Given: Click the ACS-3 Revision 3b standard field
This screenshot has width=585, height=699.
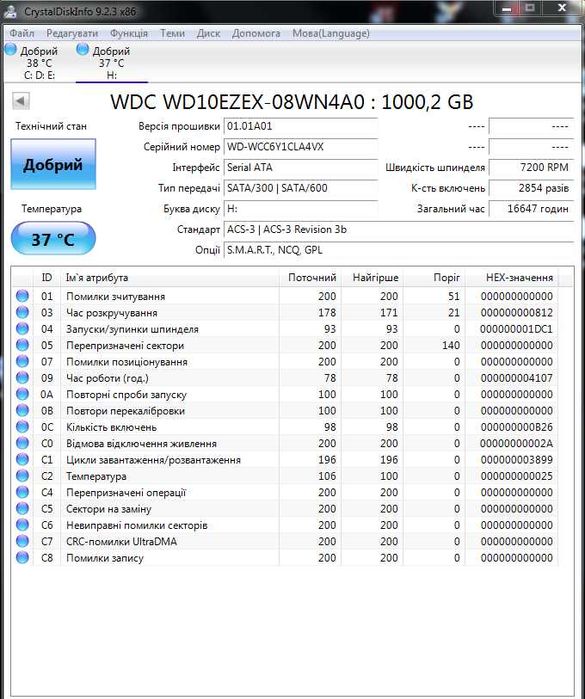Looking at the screenshot, I should click(398, 230).
